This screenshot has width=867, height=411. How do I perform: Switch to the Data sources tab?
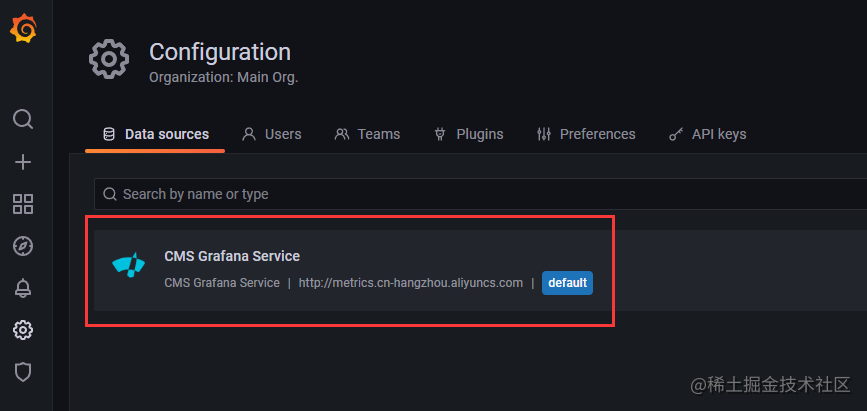point(156,134)
